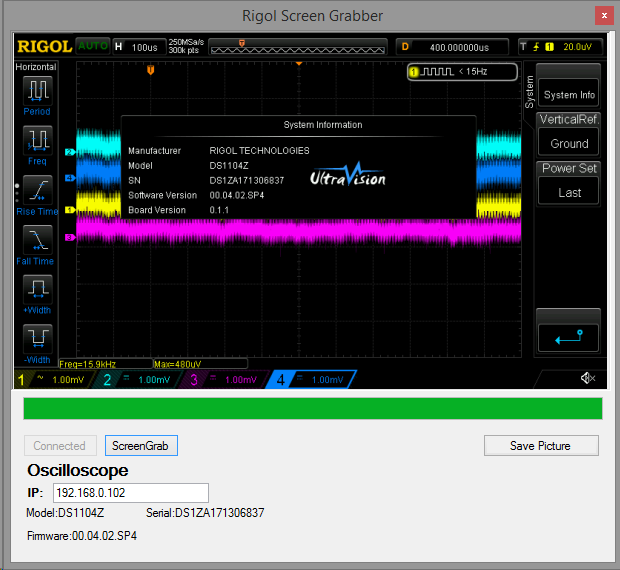Click the UltraVision logo
Screen dimensions: 620x570
348,175
